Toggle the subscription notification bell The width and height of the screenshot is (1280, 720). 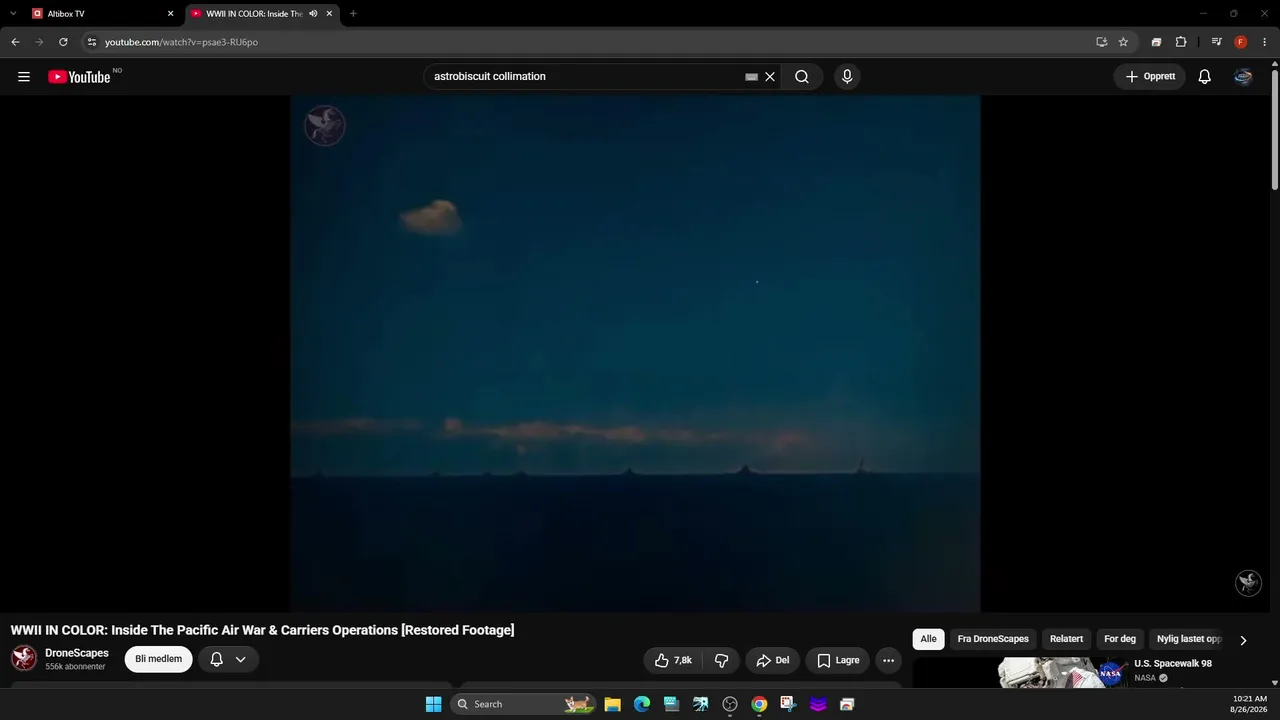pos(216,659)
